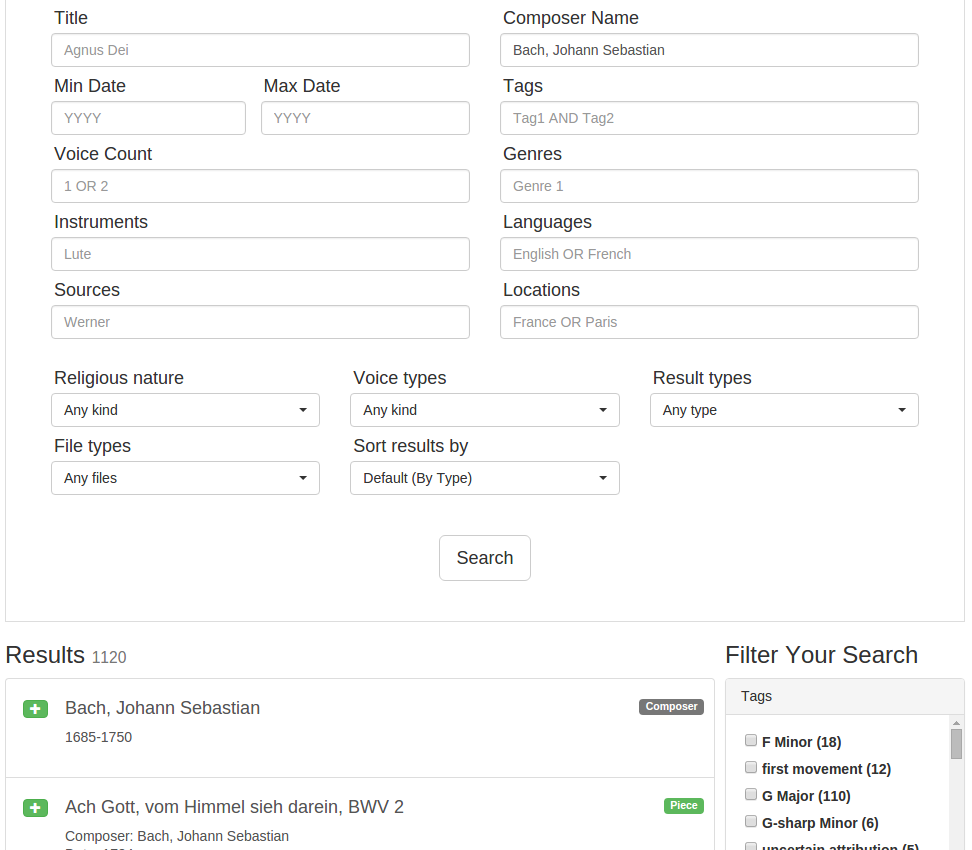The height and width of the screenshot is (850, 972).
Task: Click the Min Date YYYY field
Action: [x=148, y=118]
